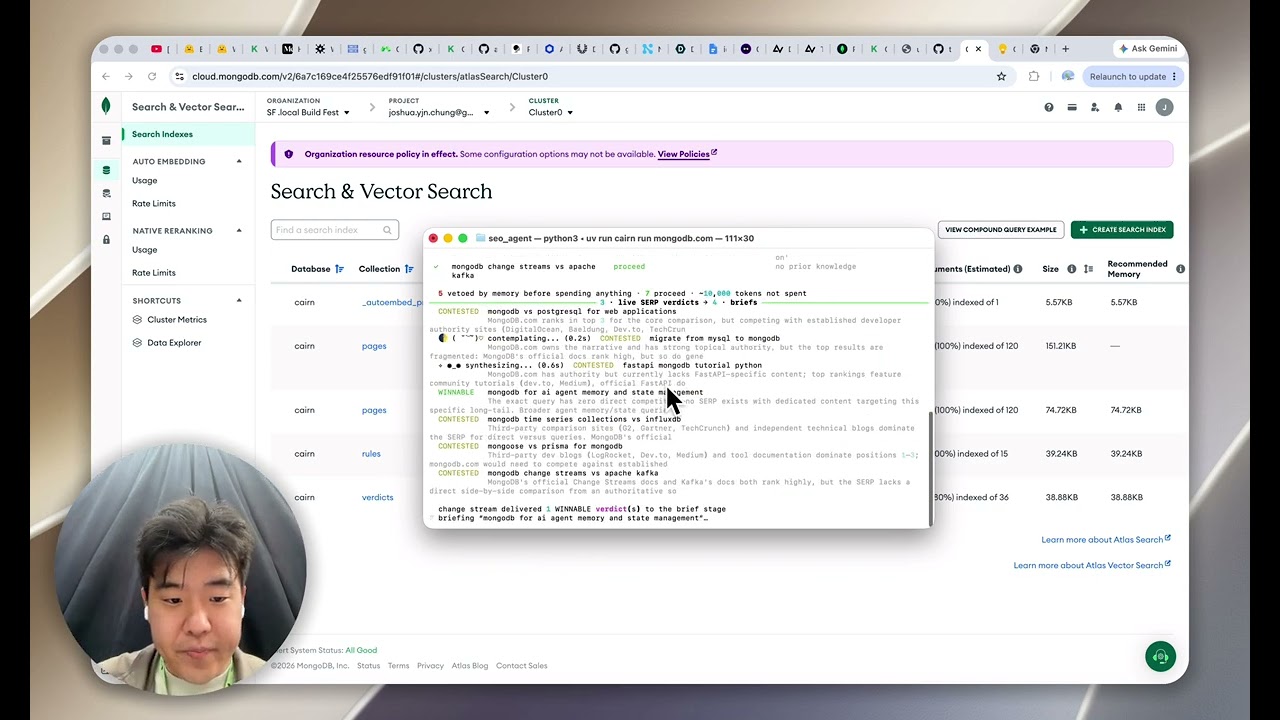Reload the page
This screenshot has height=720, width=1280.
coord(152,76)
